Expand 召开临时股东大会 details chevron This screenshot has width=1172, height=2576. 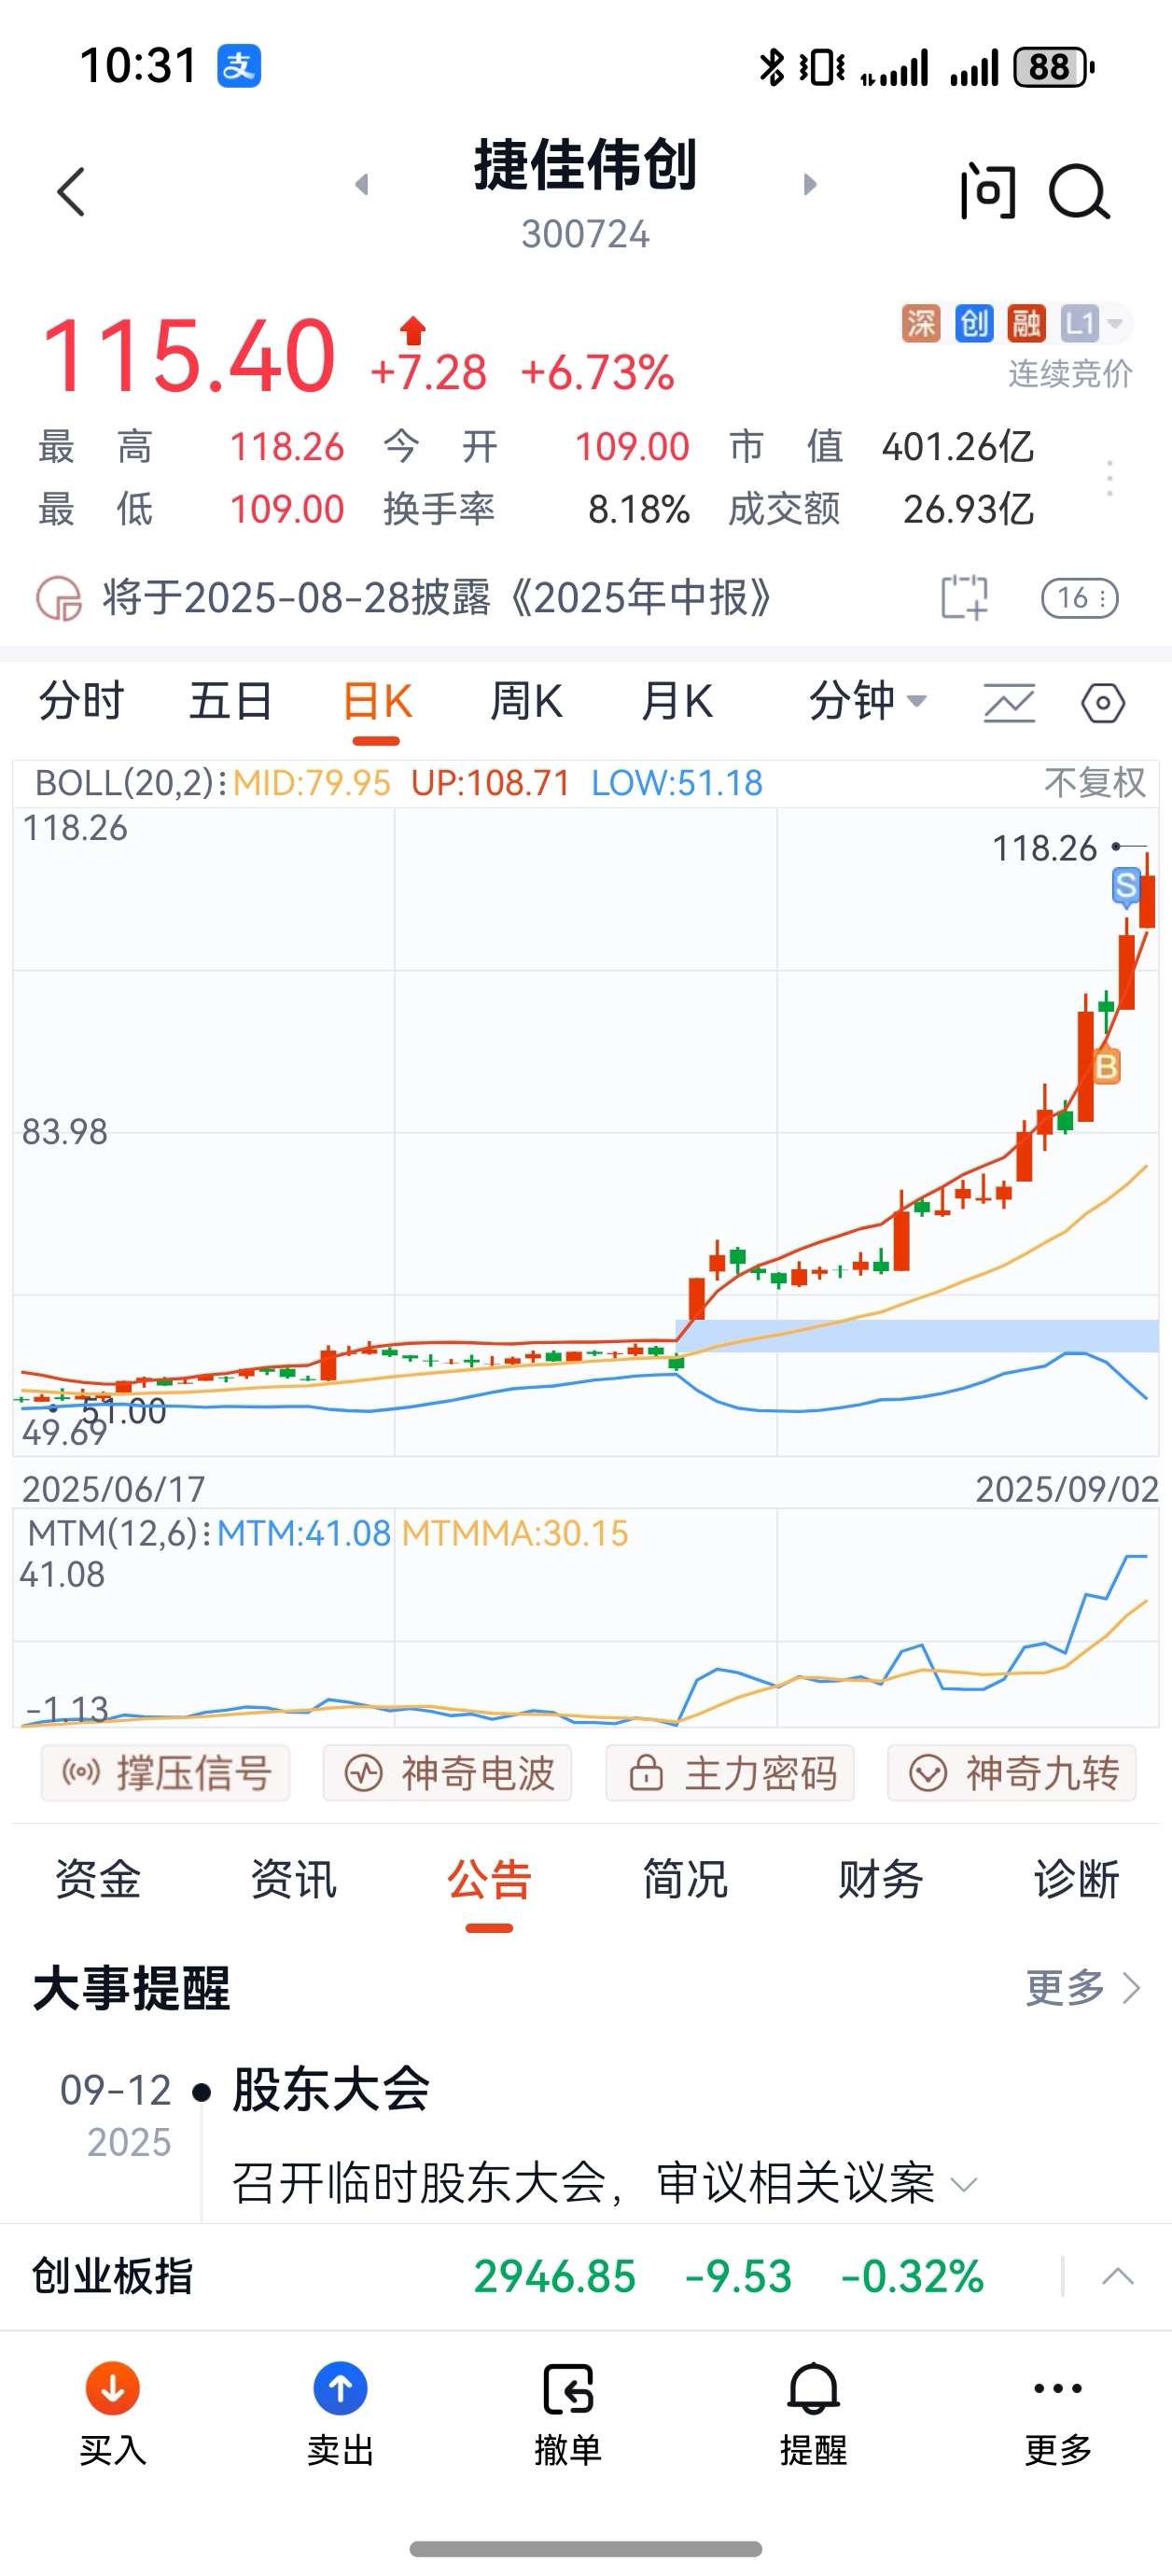(x=964, y=2185)
